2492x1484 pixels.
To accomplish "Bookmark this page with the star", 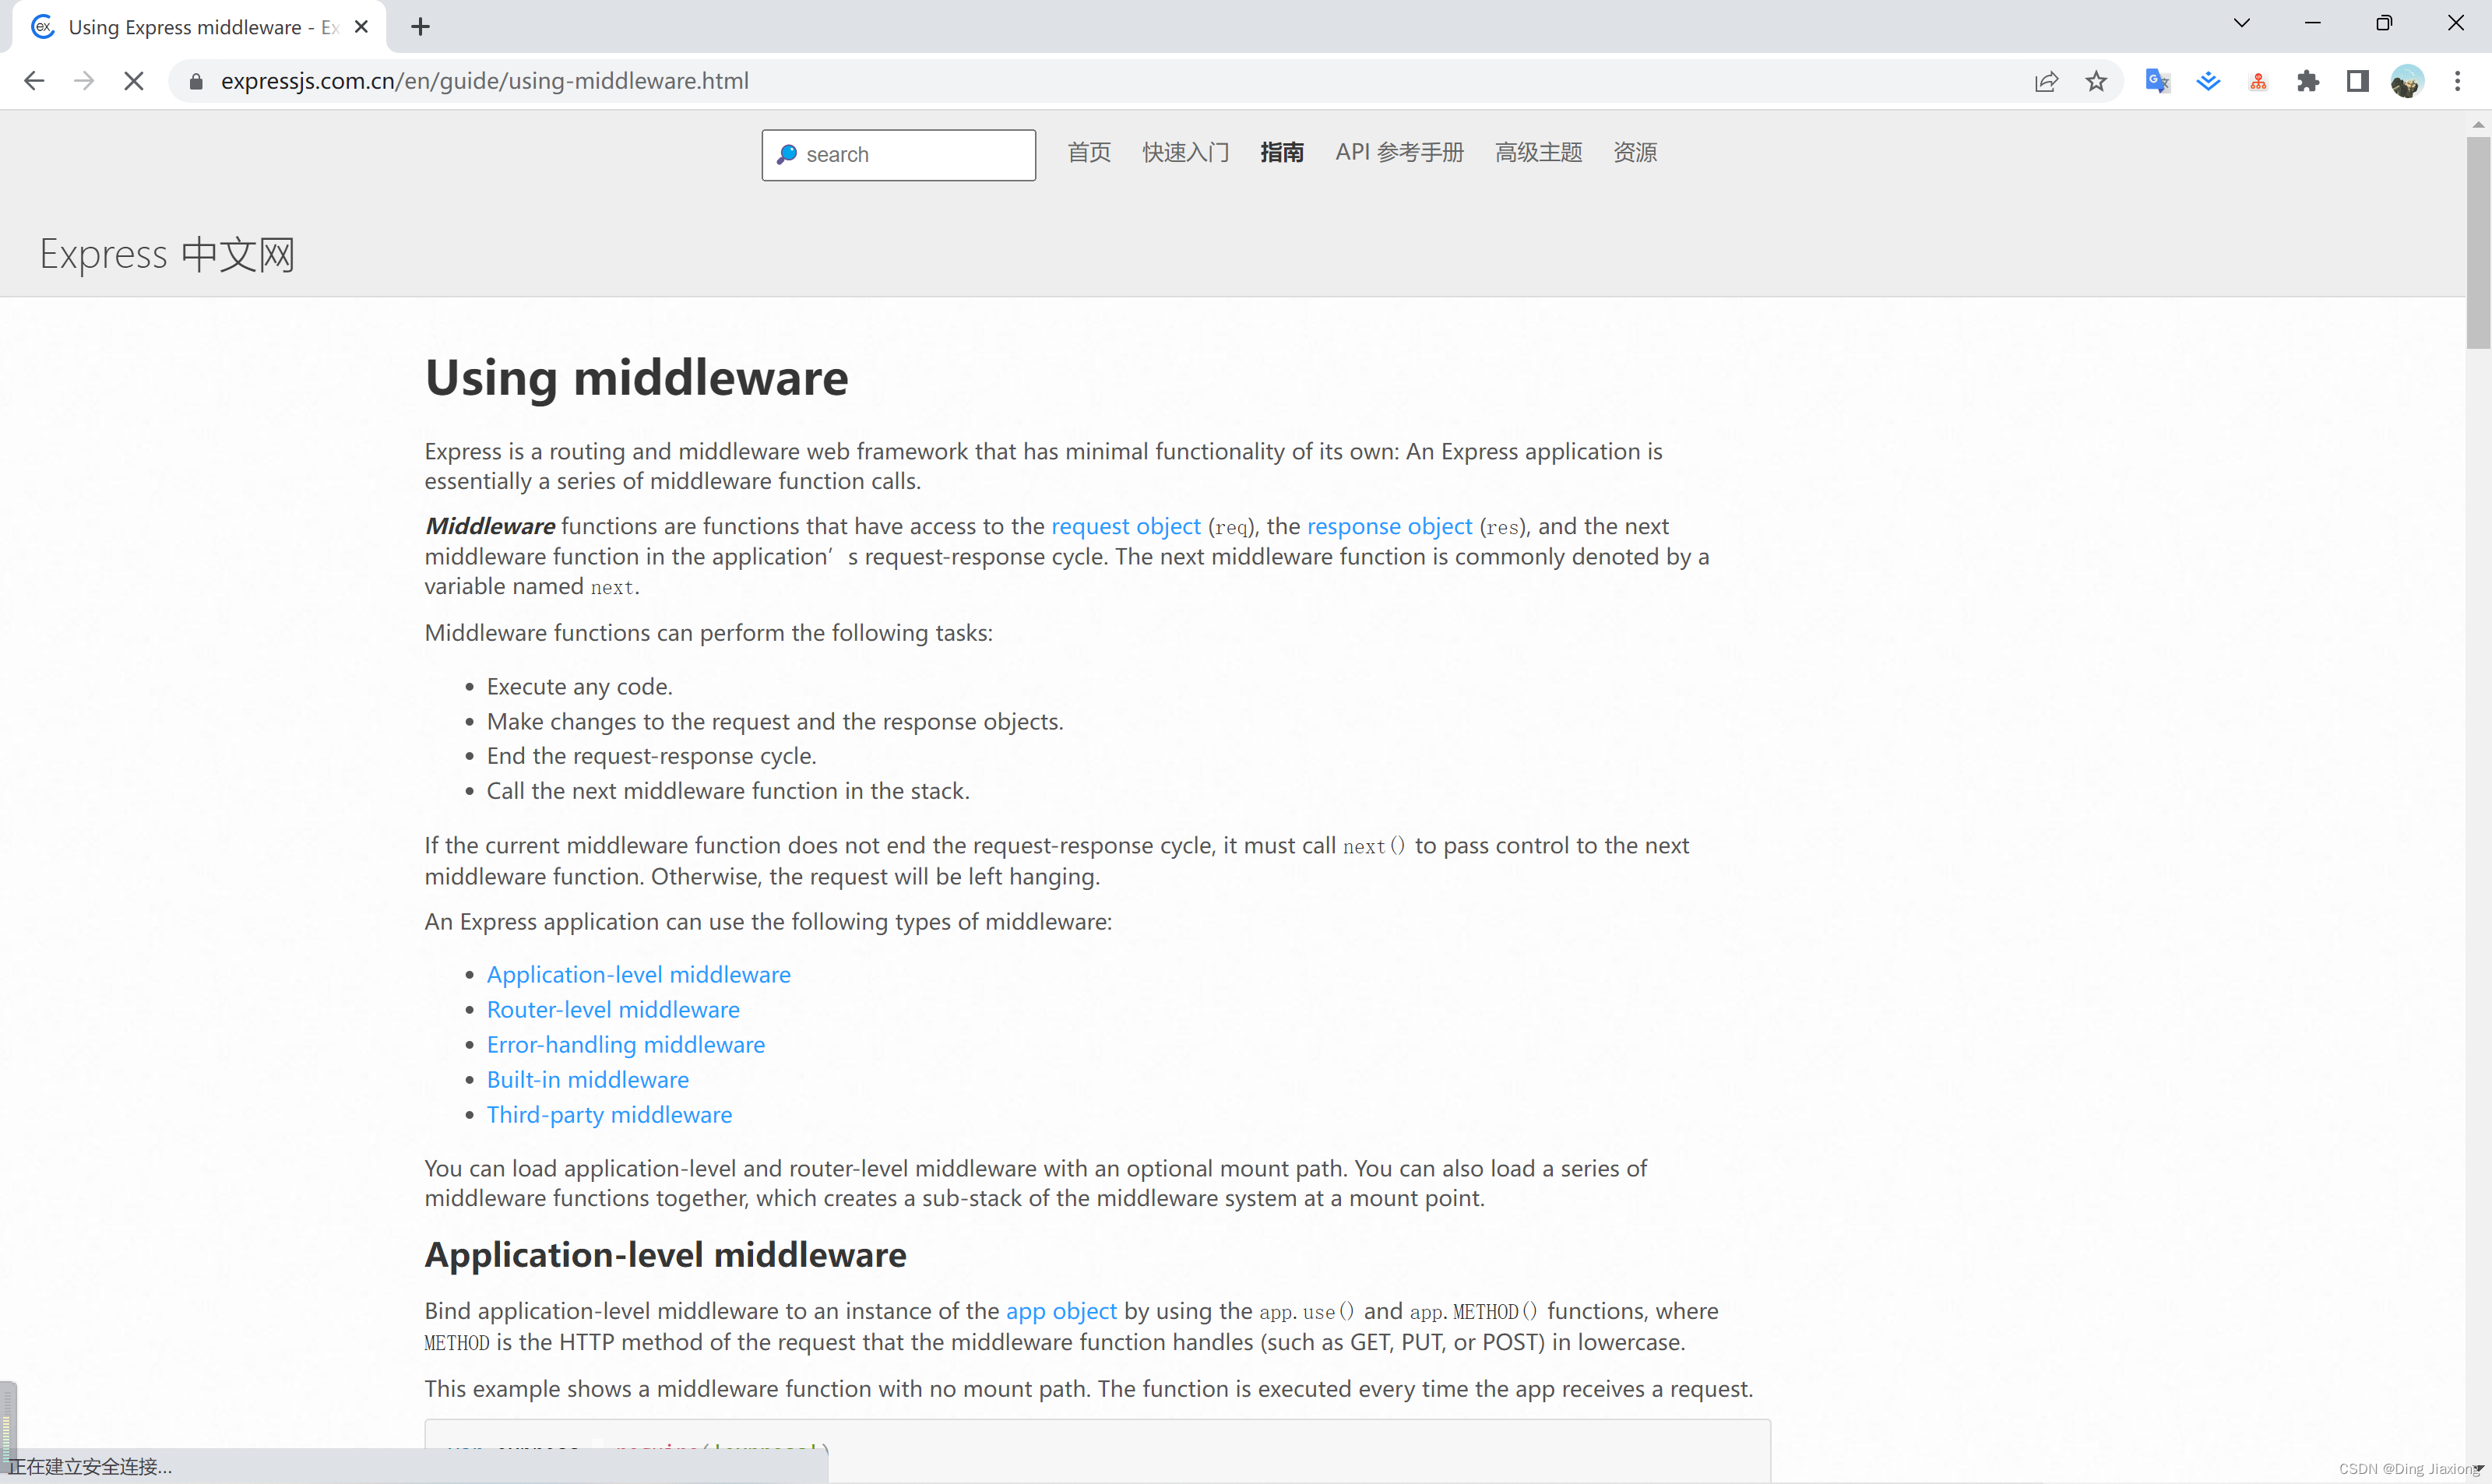I will 2096,81.
